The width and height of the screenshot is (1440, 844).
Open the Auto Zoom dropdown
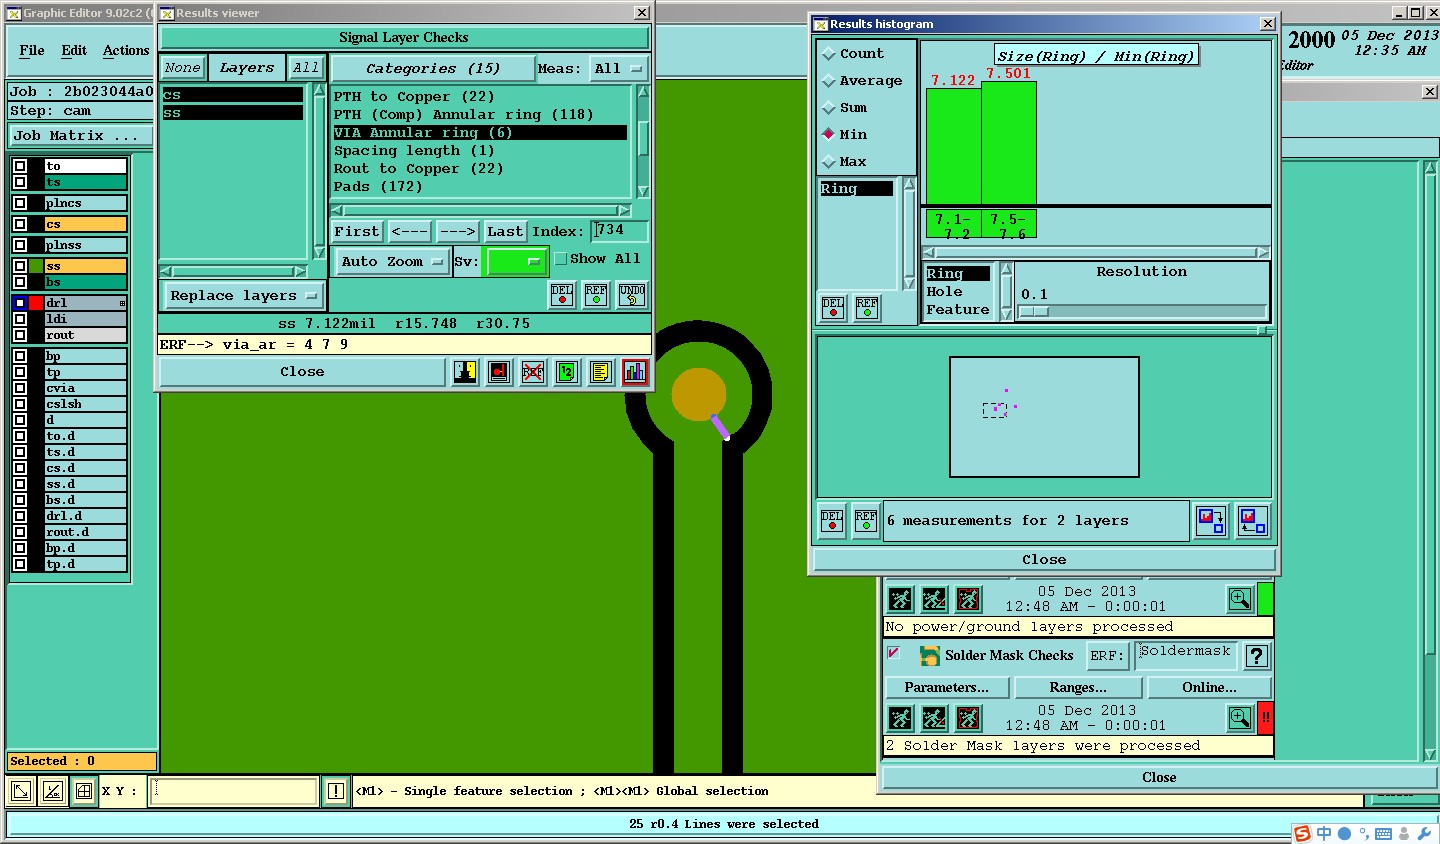click(391, 262)
